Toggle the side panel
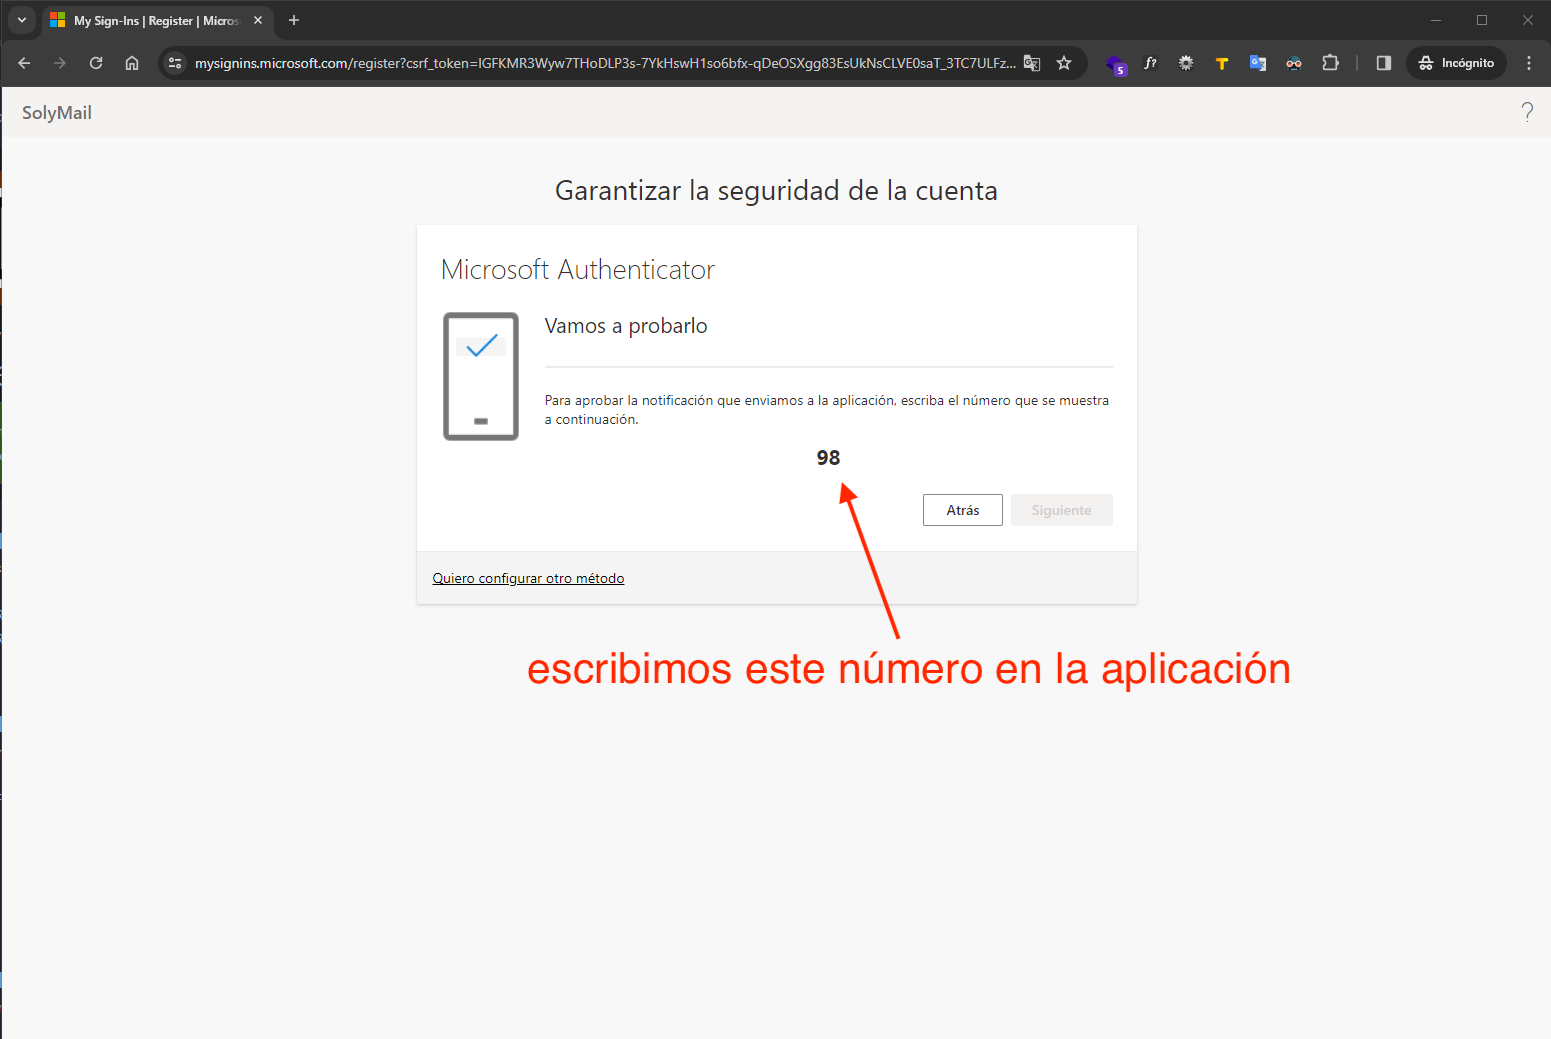Image resolution: width=1551 pixels, height=1039 pixels. click(1383, 63)
